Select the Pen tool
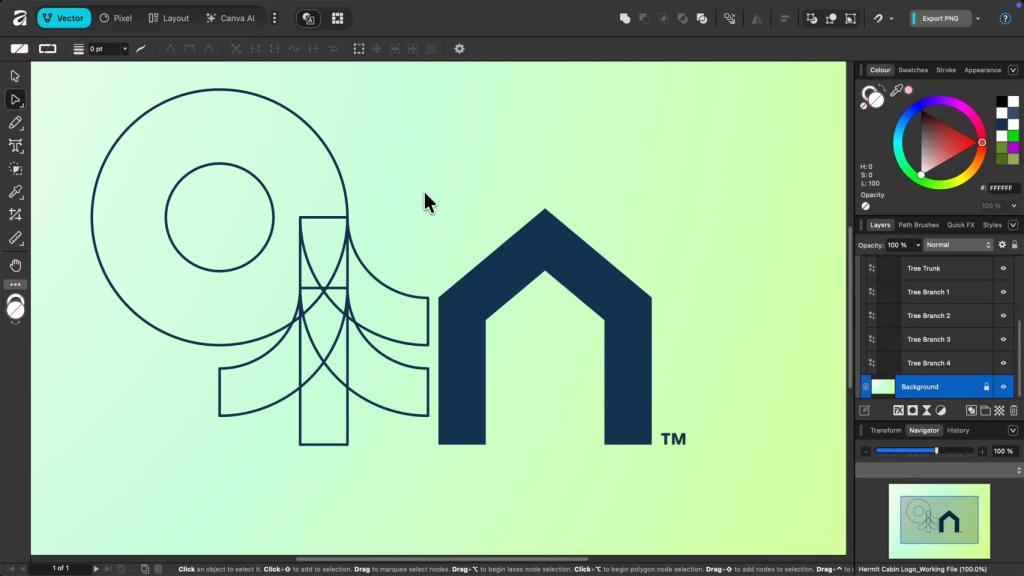The width and height of the screenshot is (1024, 576). click(15, 122)
